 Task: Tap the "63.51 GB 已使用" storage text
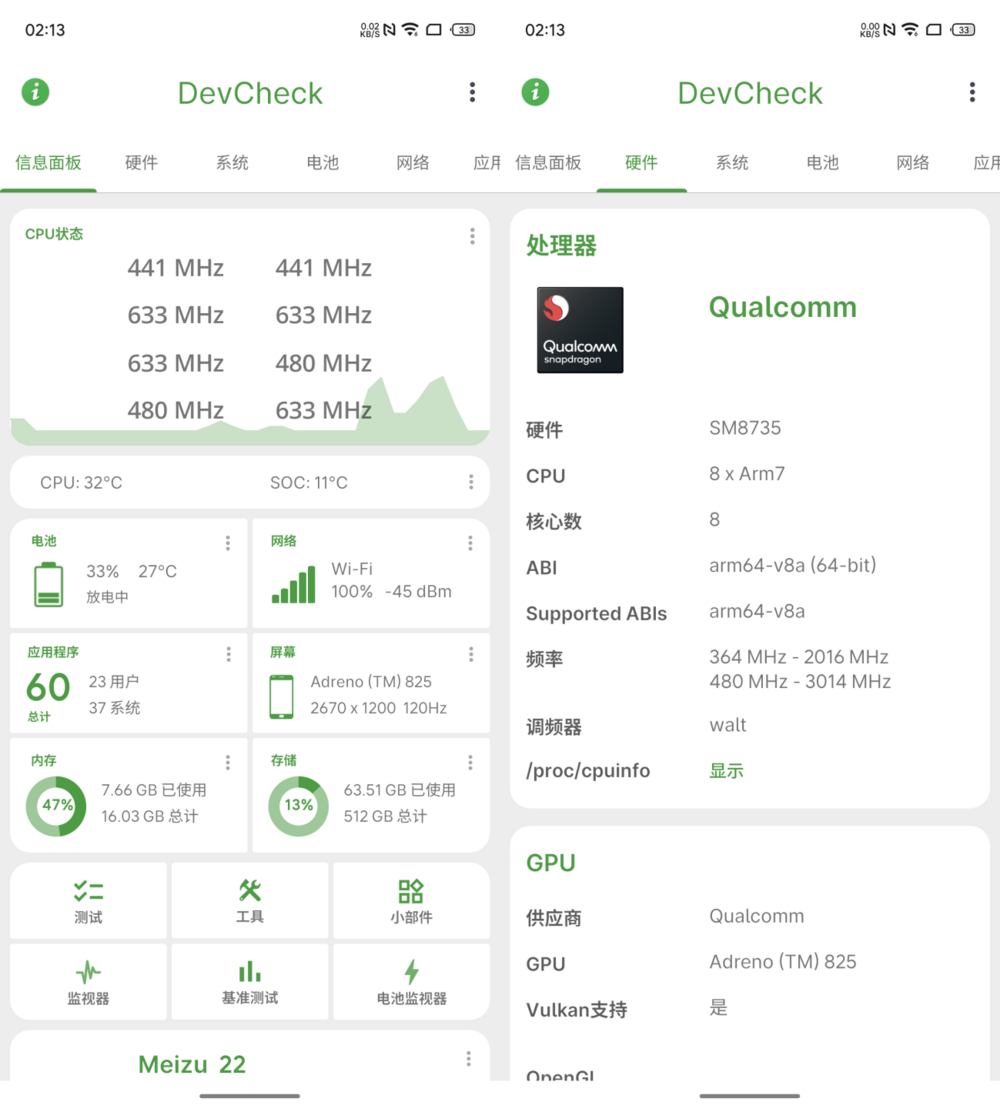pos(399,790)
